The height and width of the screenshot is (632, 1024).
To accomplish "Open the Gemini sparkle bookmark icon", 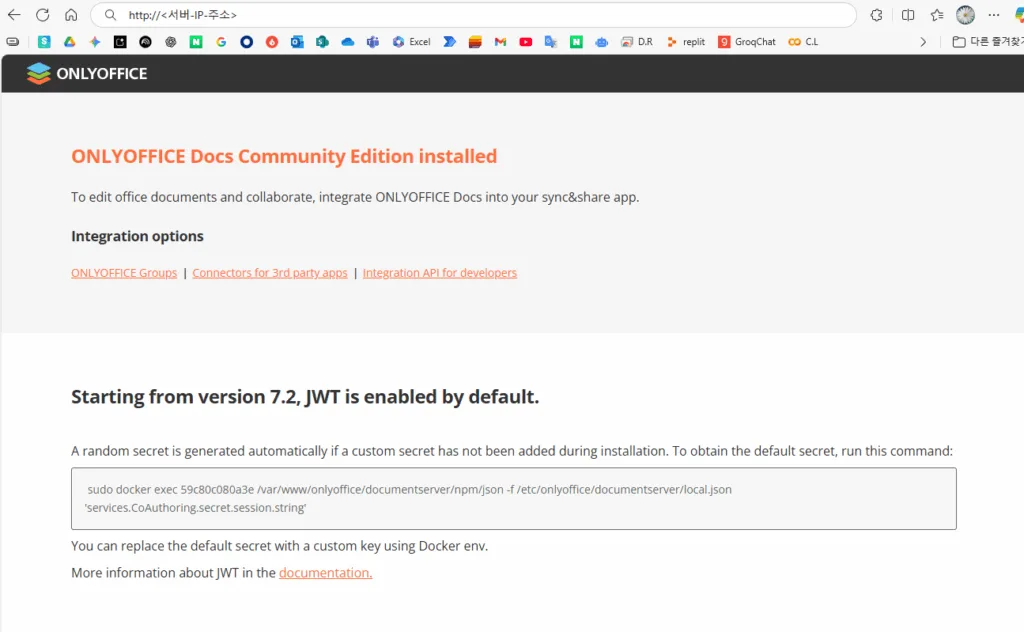I will coord(95,42).
